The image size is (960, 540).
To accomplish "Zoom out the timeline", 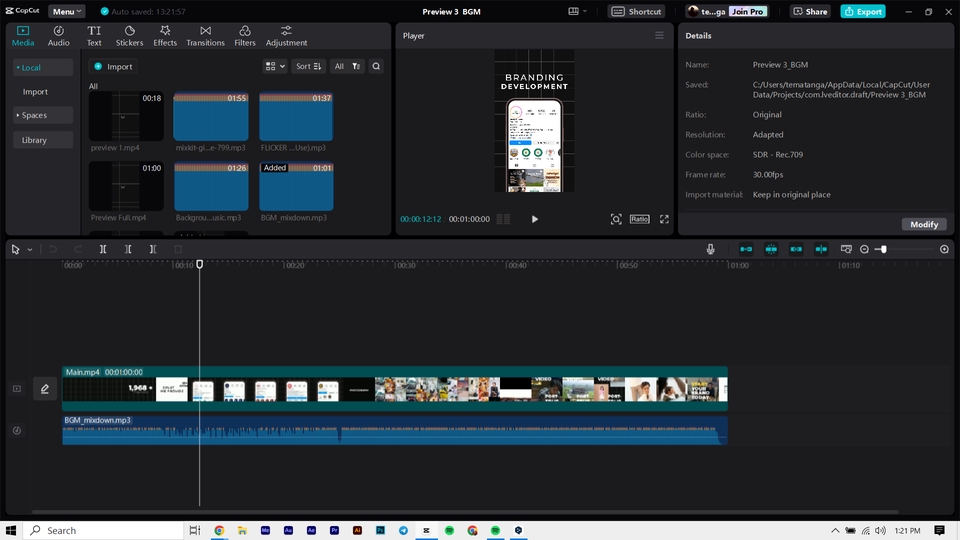I will tap(864, 249).
